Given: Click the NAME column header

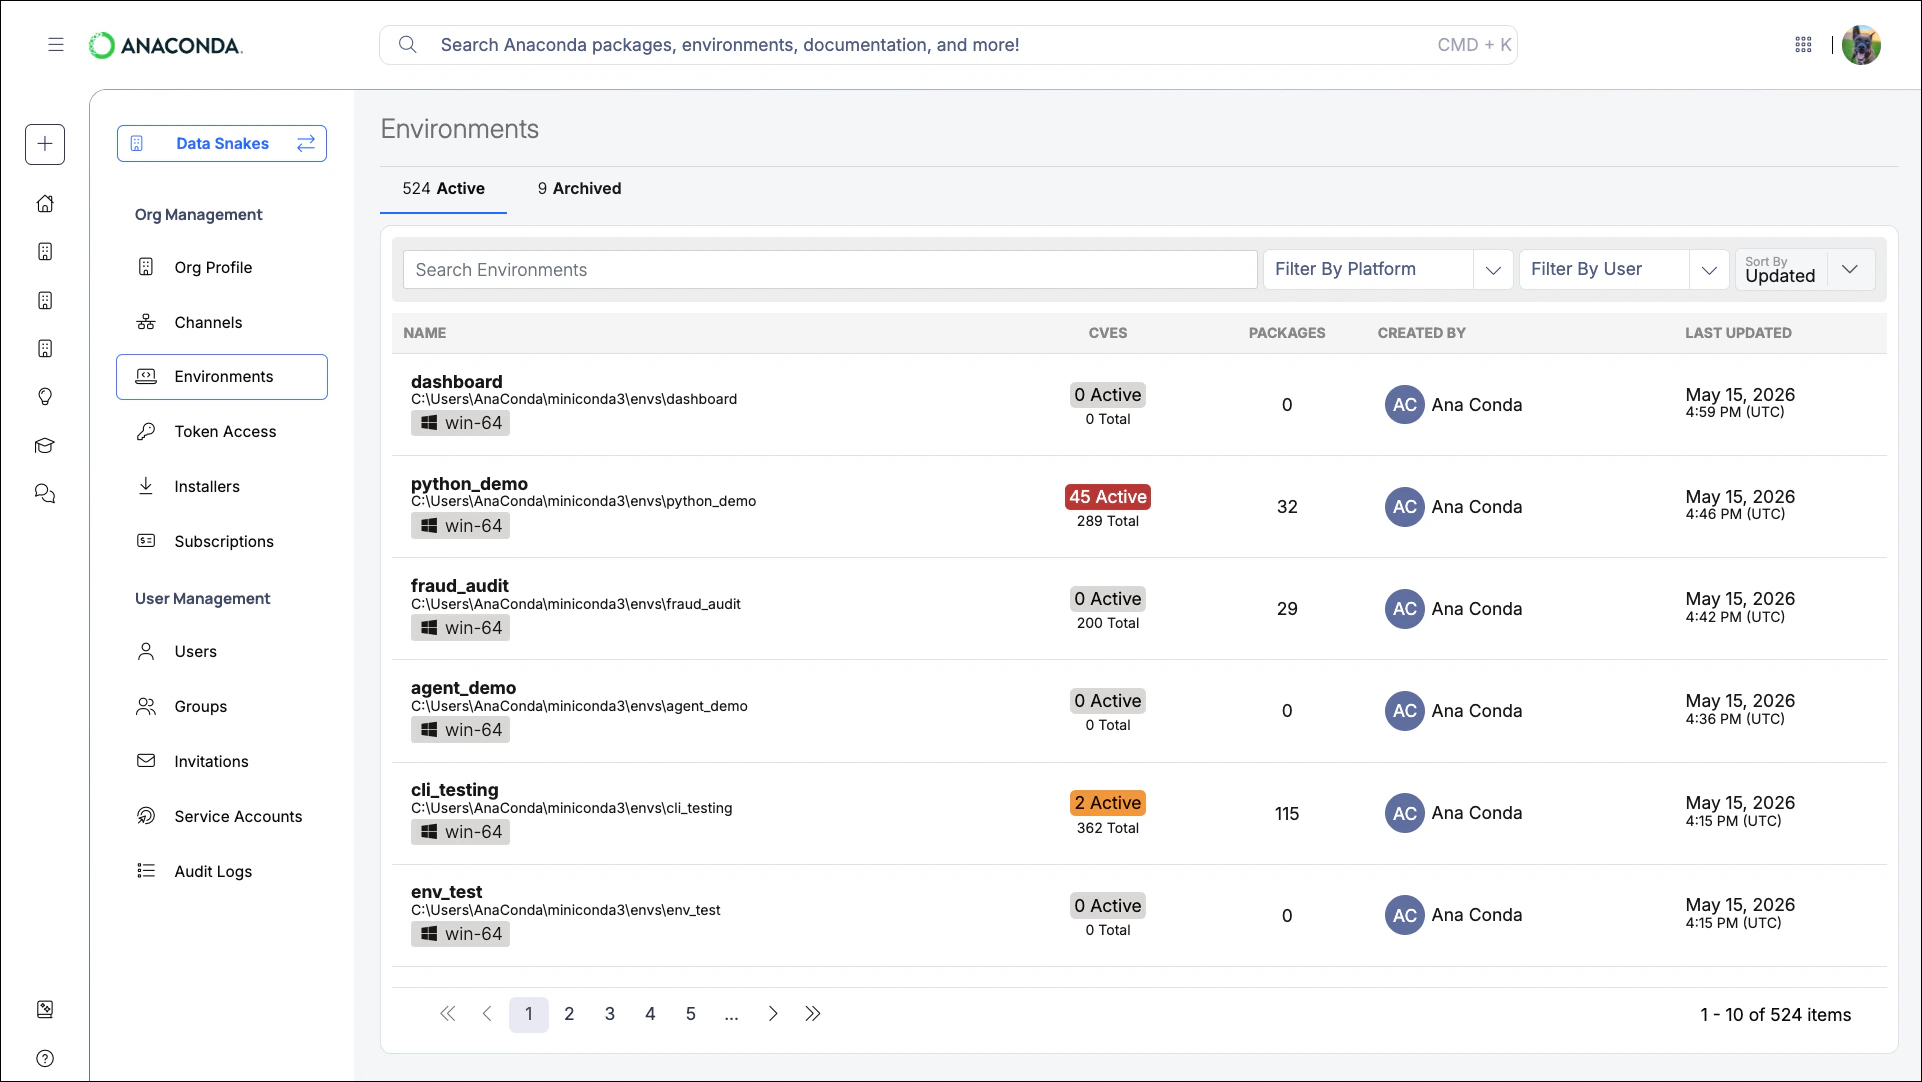Looking at the screenshot, I should pyautogui.click(x=425, y=333).
